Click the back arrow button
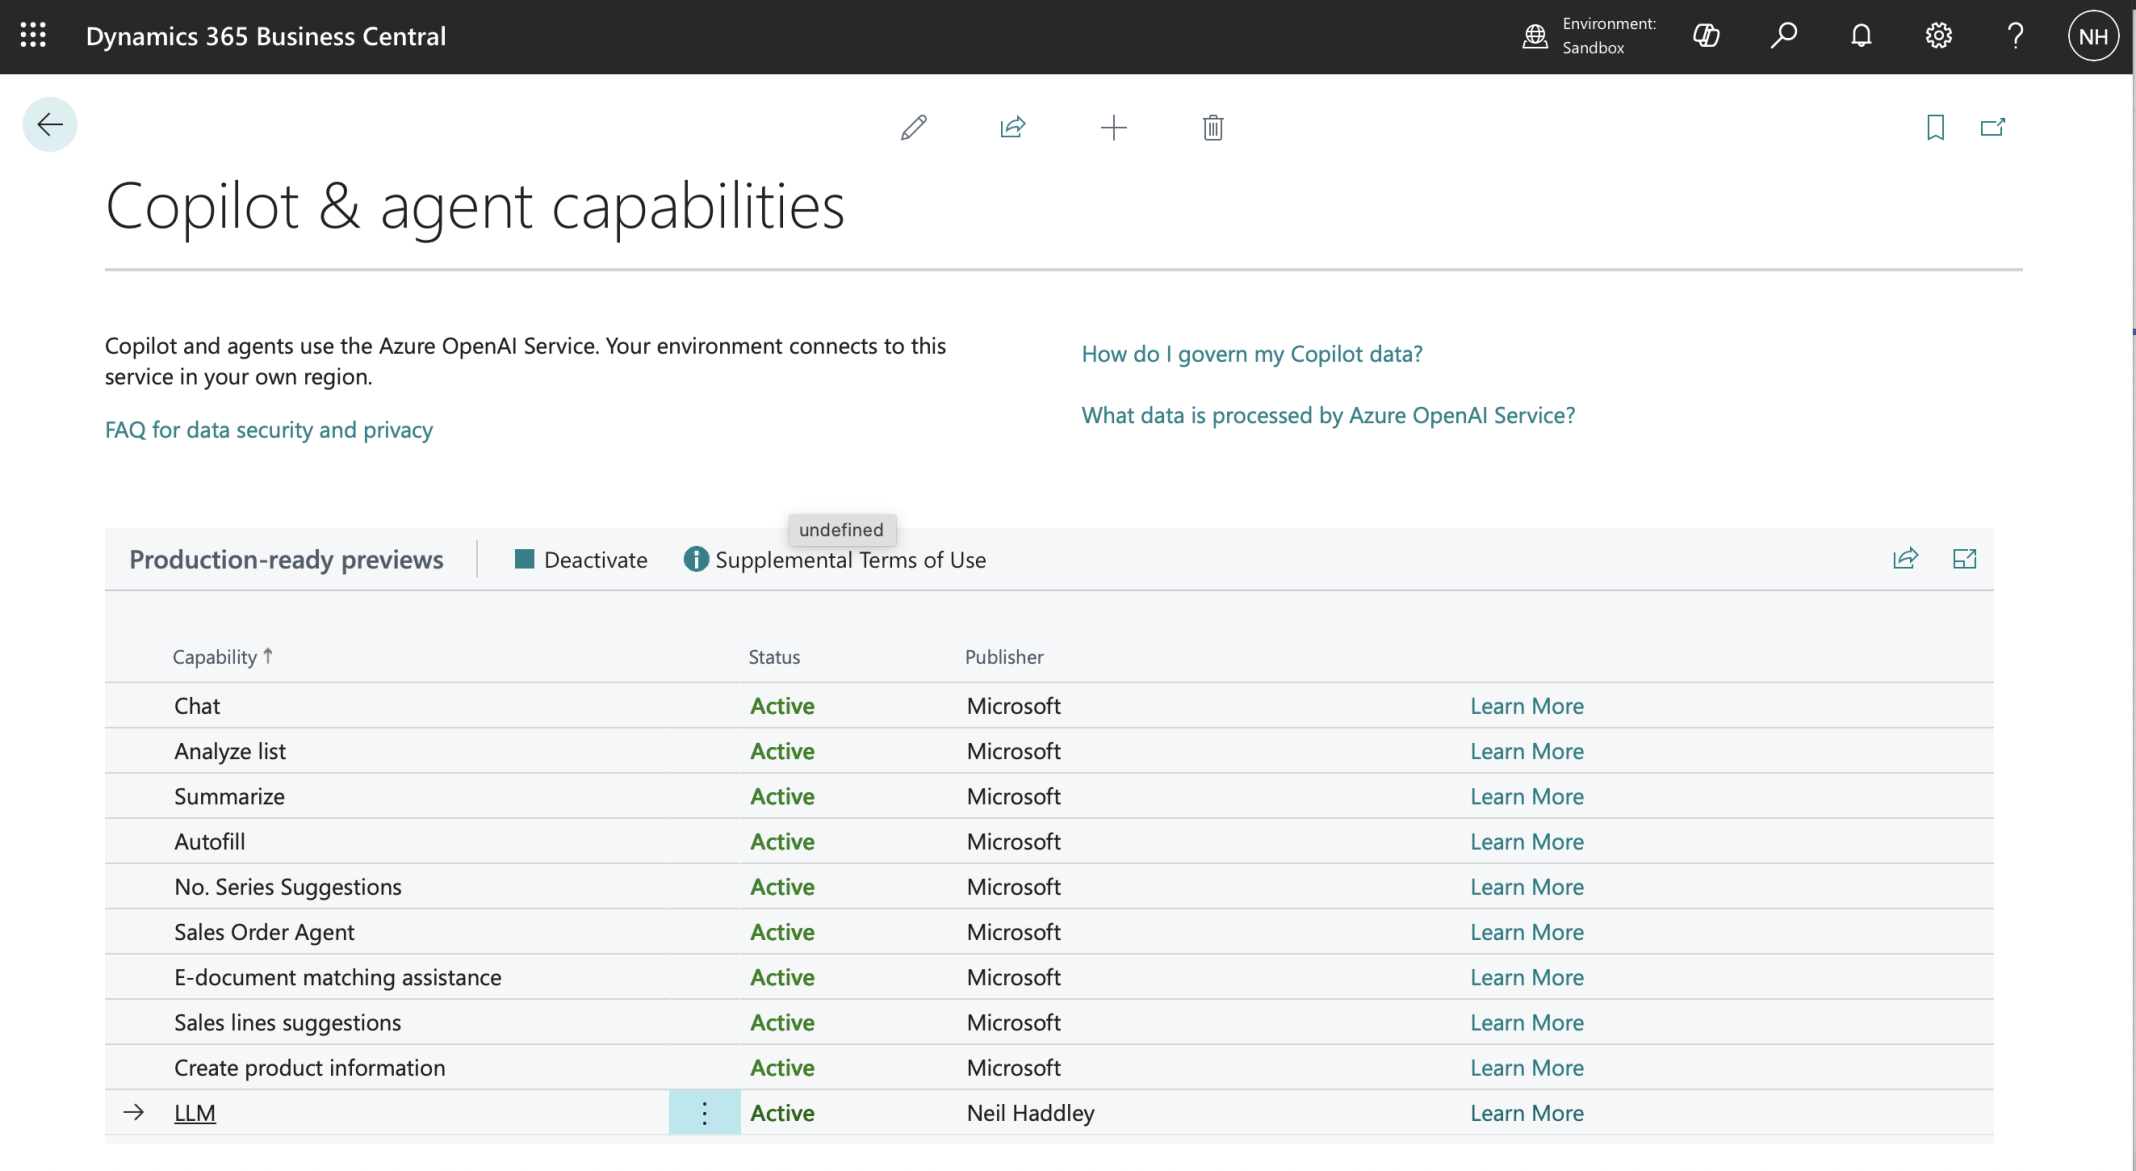Image resolution: width=2136 pixels, height=1171 pixels. pos(50,125)
